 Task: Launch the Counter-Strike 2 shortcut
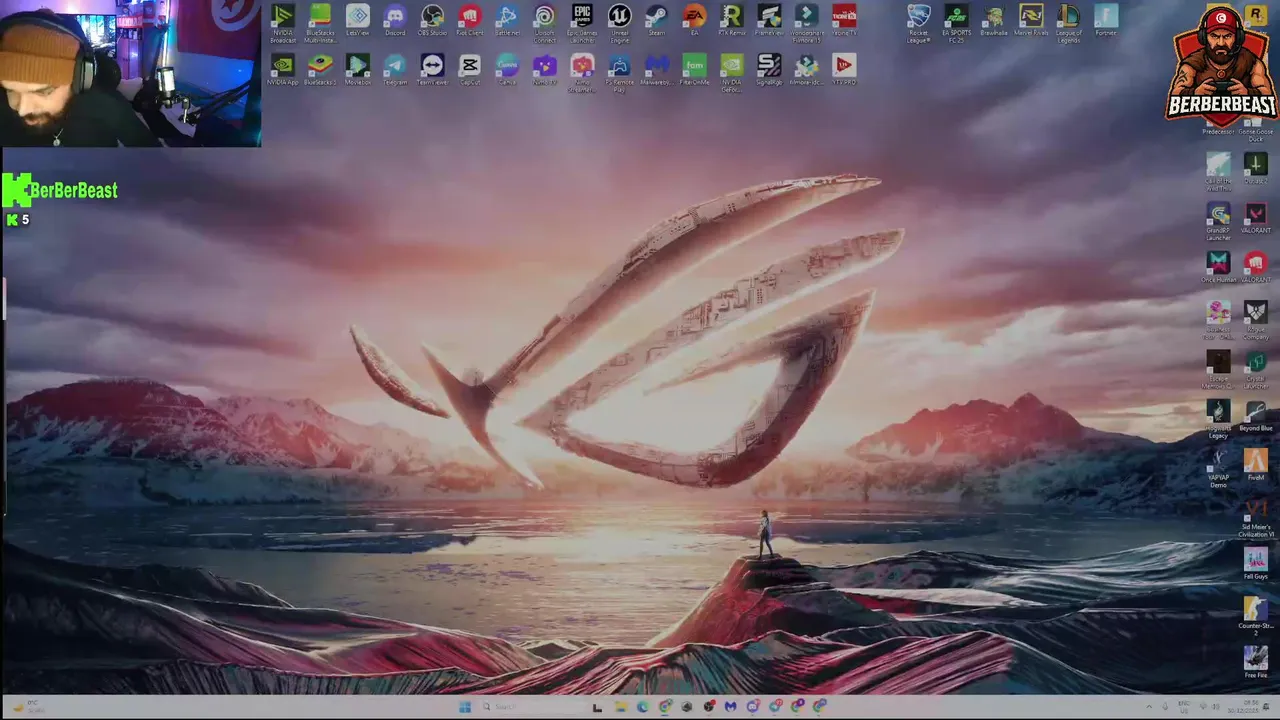click(1256, 615)
